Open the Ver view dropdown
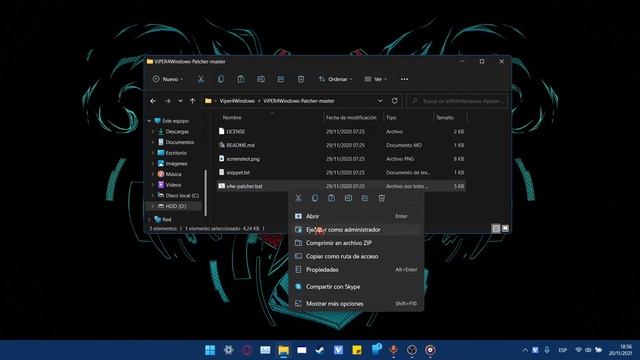 [x=376, y=79]
